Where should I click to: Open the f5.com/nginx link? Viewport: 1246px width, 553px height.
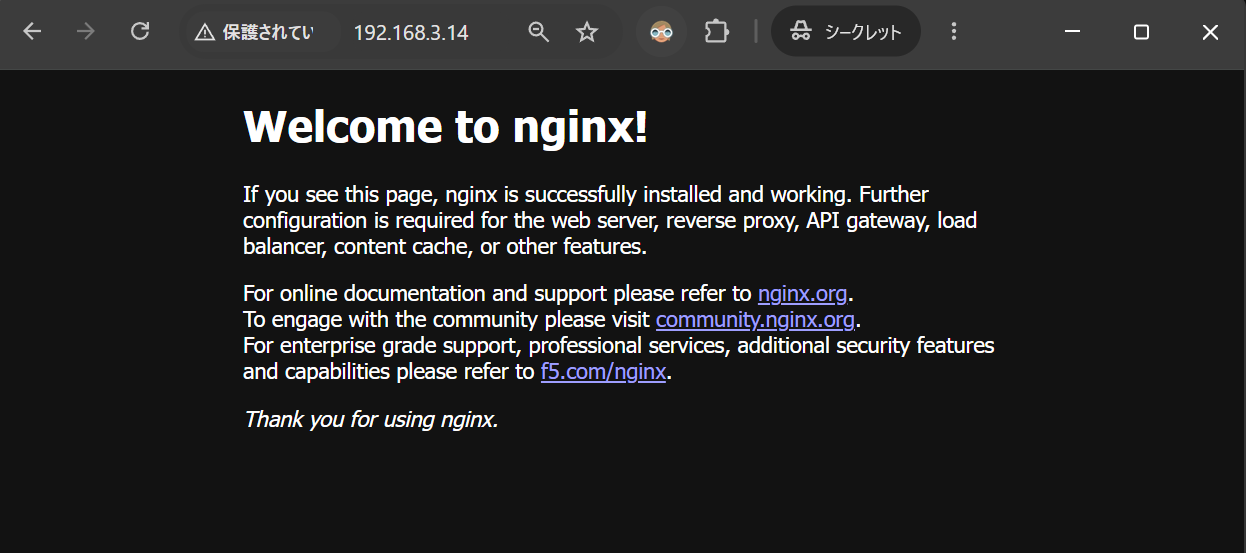point(603,372)
